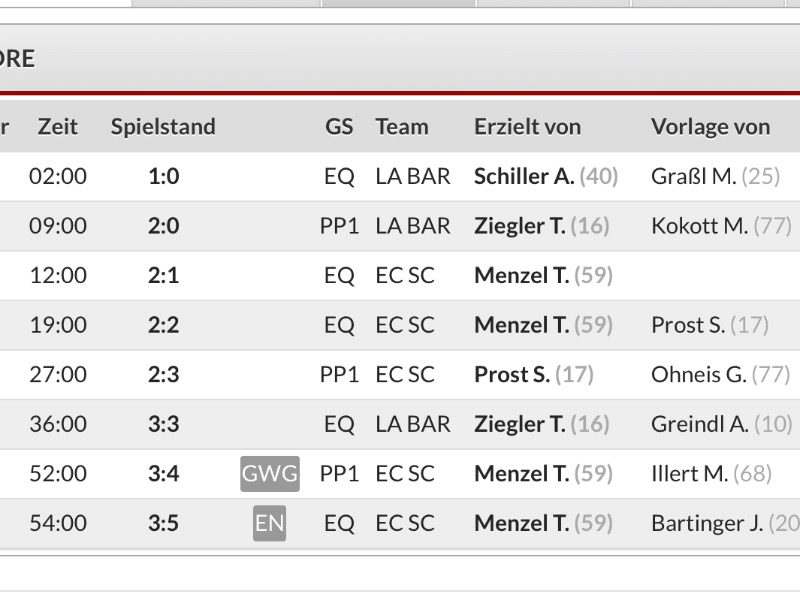The image size is (800, 600).
Task: Open scorer Schiller A. player link
Action: pos(524,176)
